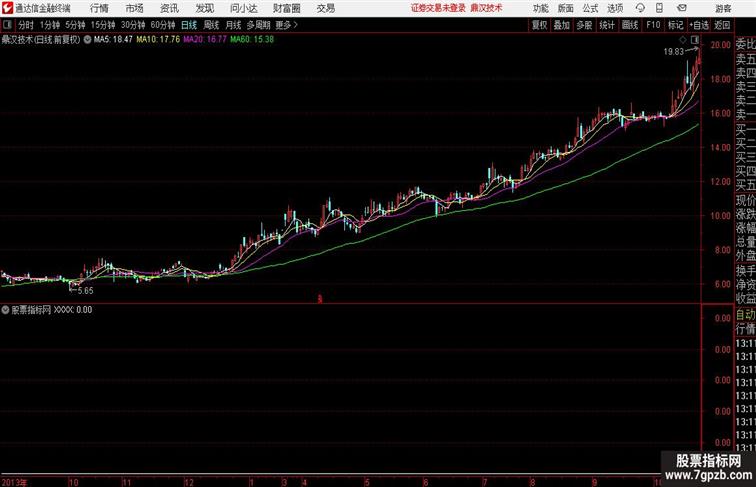Viewport: 756px width, 487px height.
Task: Click the MA5: 18.47 indicator value
Action: tap(113, 40)
